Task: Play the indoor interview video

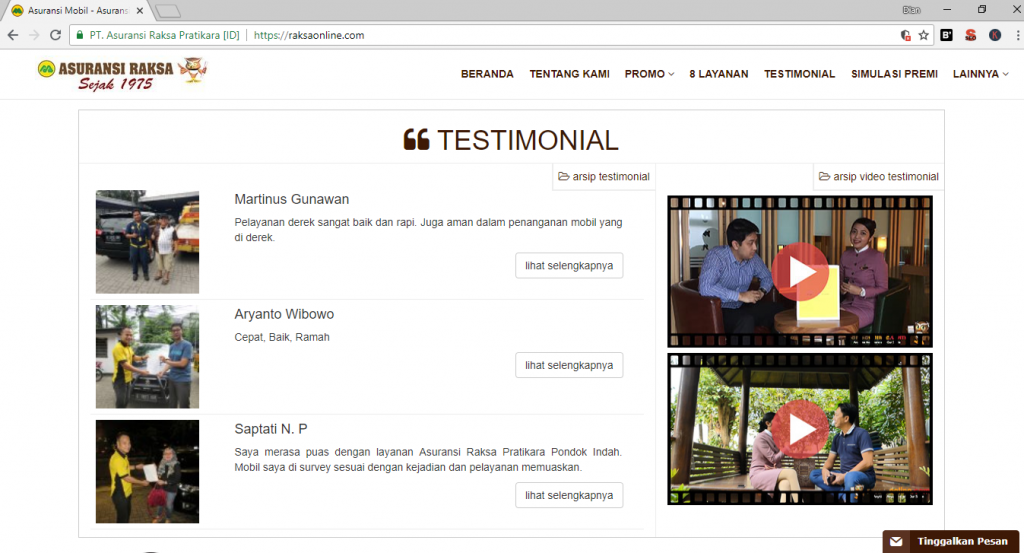Action: coord(800,272)
